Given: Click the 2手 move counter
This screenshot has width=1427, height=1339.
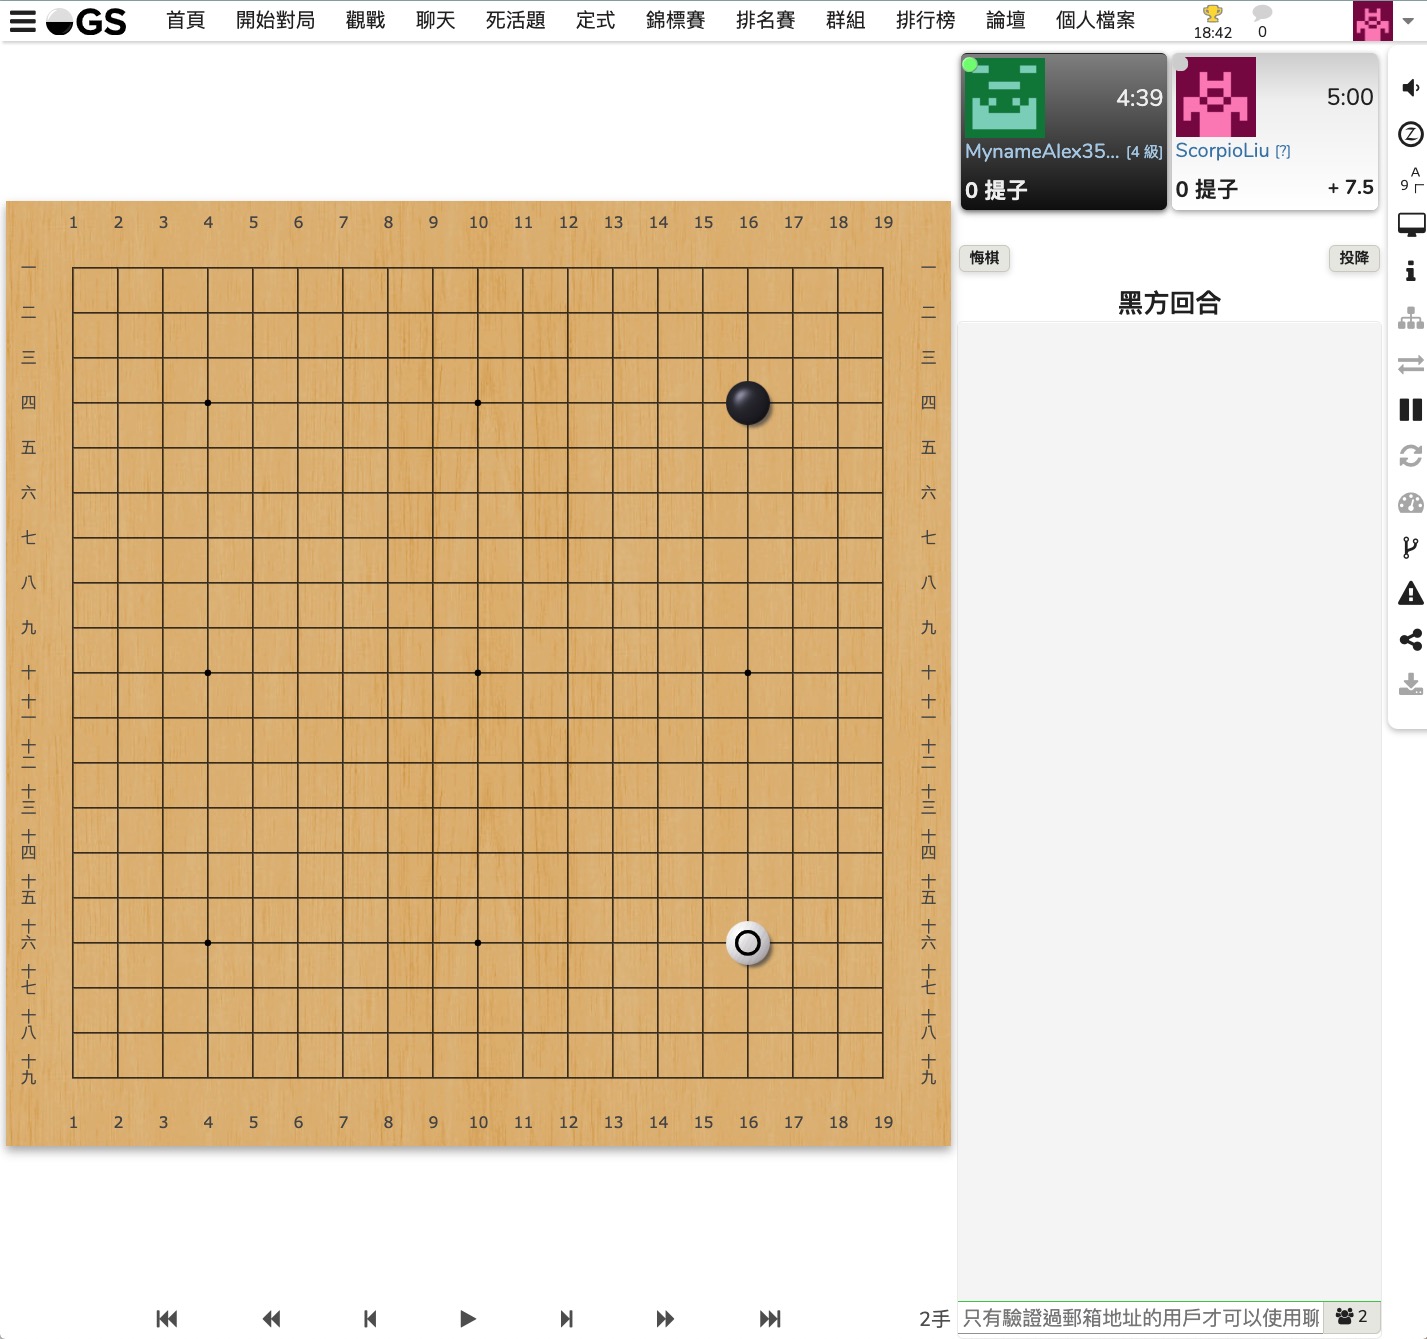Looking at the screenshot, I should click(x=935, y=1319).
